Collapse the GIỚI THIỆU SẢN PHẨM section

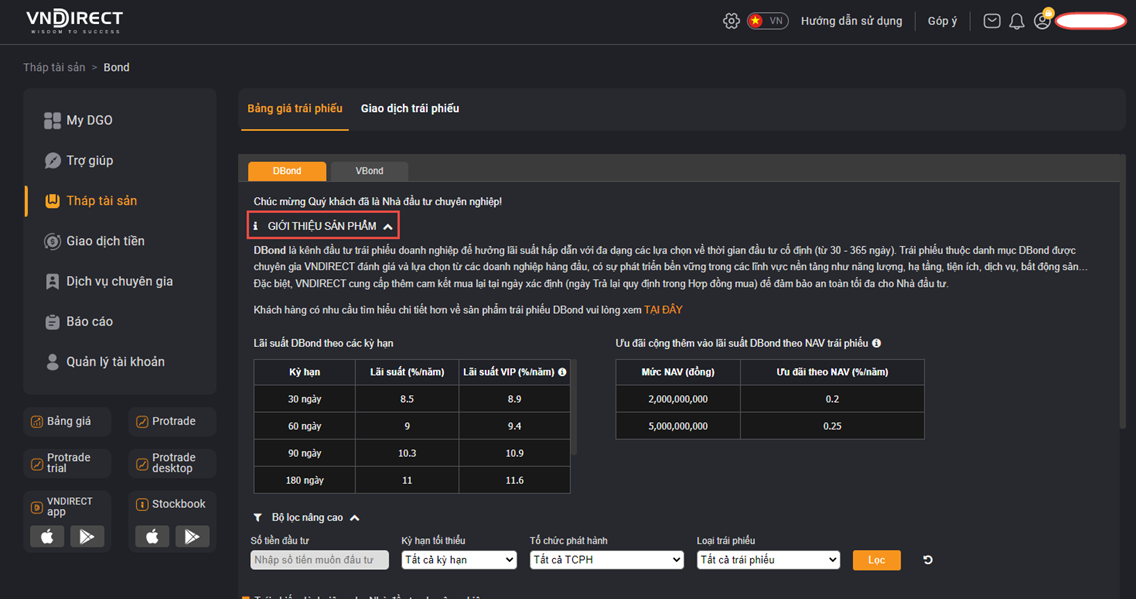pyautogui.click(x=323, y=226)
